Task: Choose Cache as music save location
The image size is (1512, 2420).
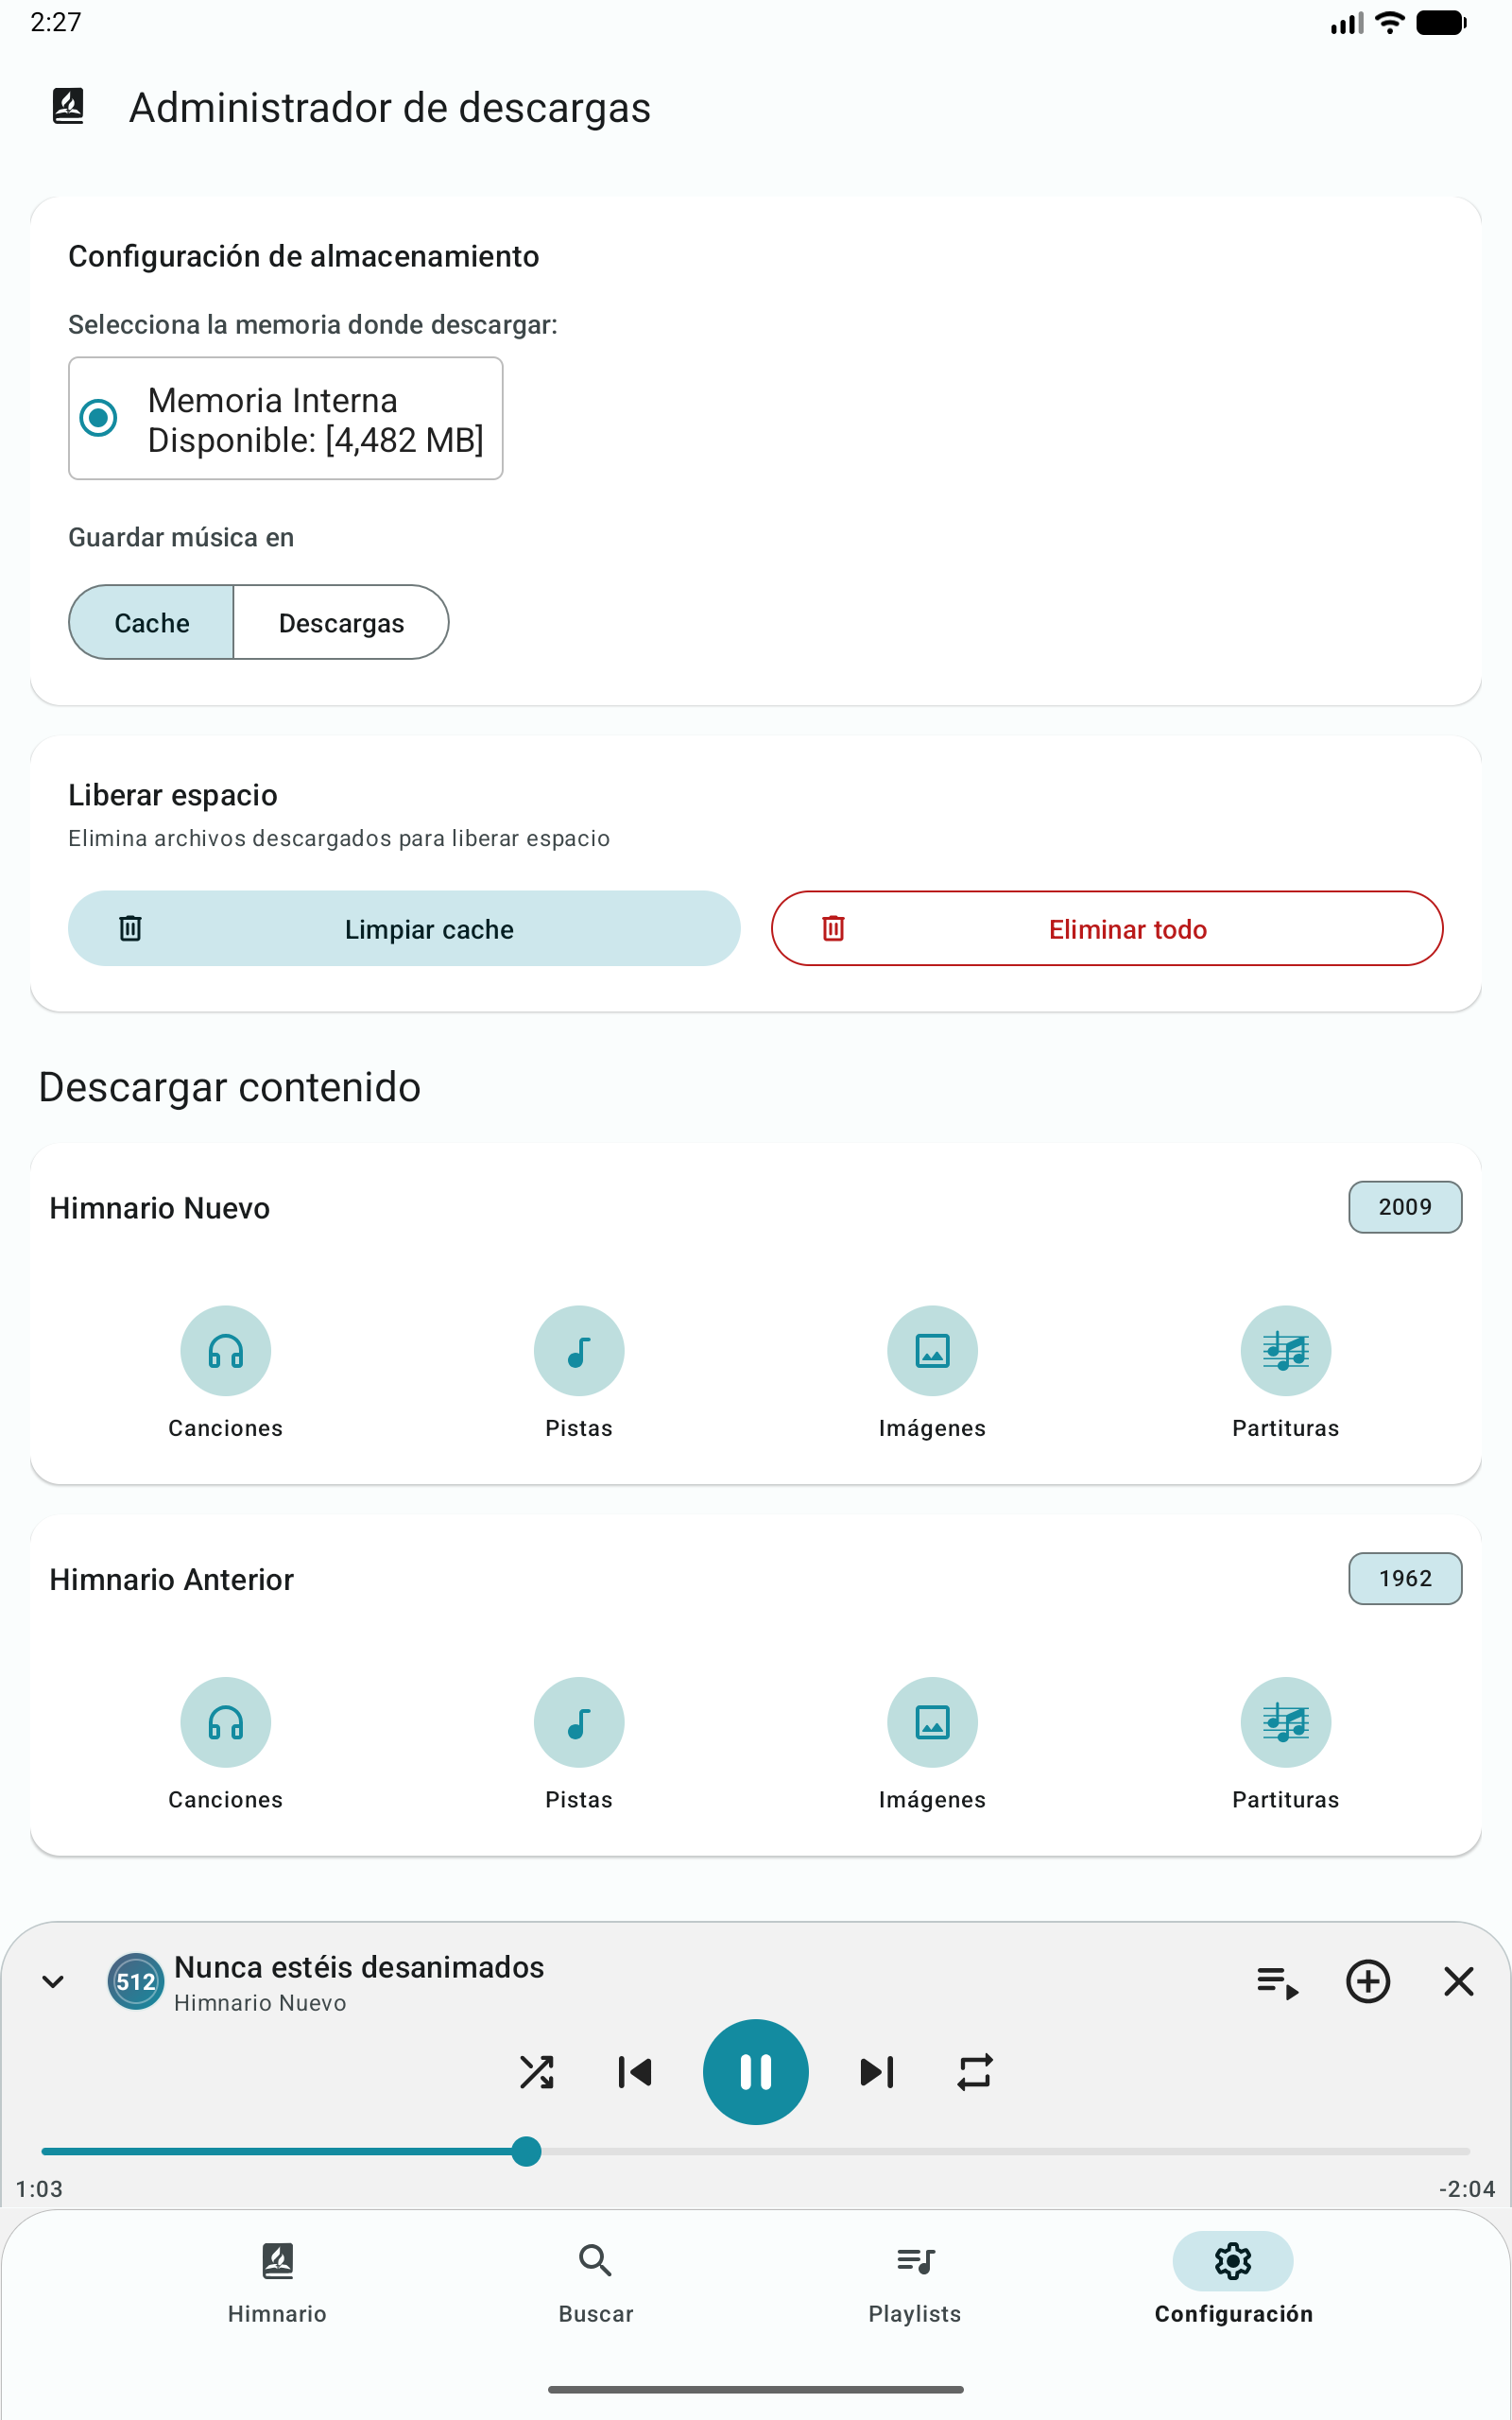Action: click(x=151, y=622)
